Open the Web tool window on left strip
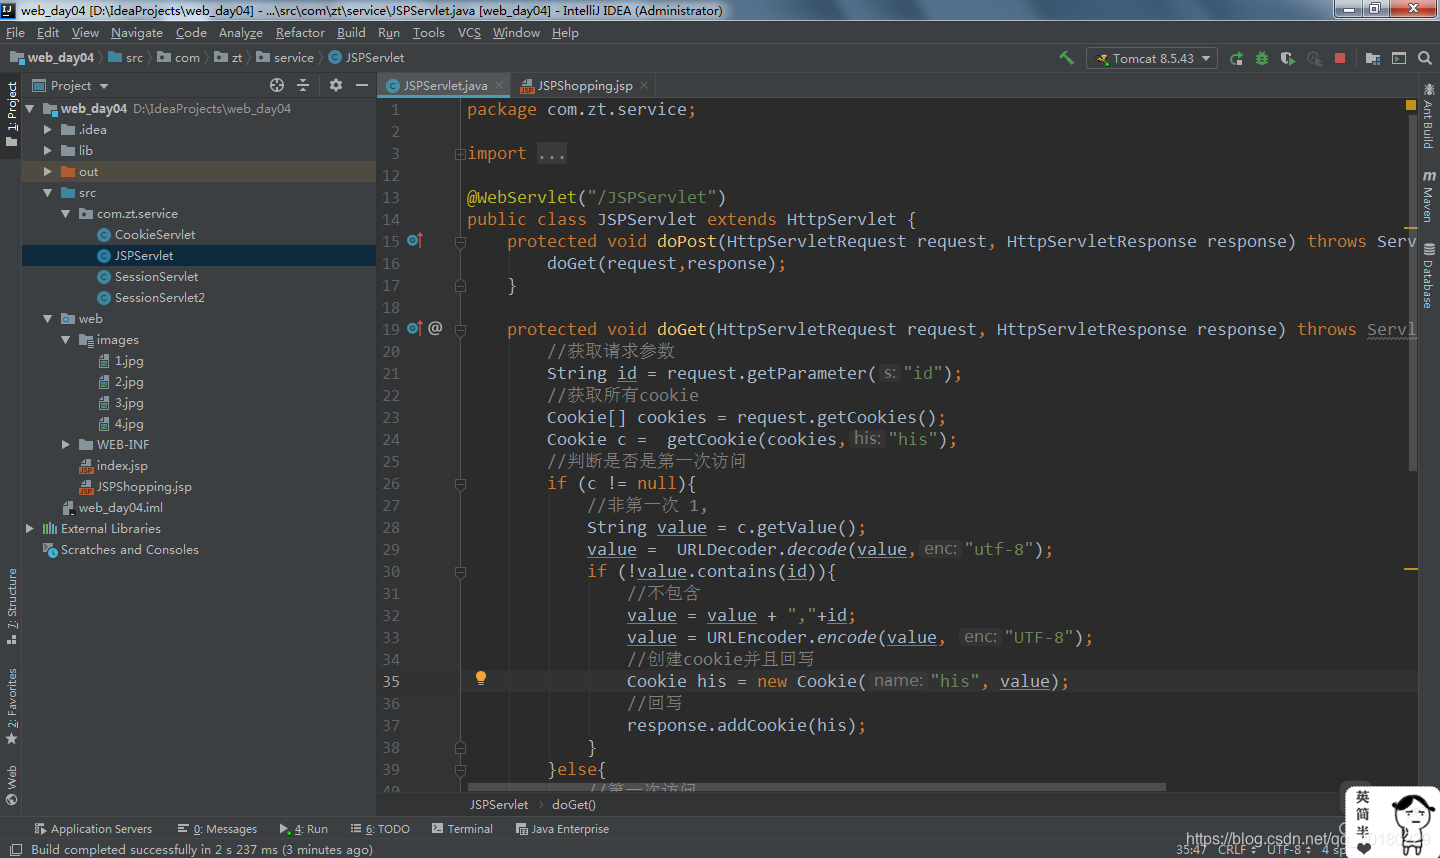Screen dimensions: 1440x858 [11, 785]
